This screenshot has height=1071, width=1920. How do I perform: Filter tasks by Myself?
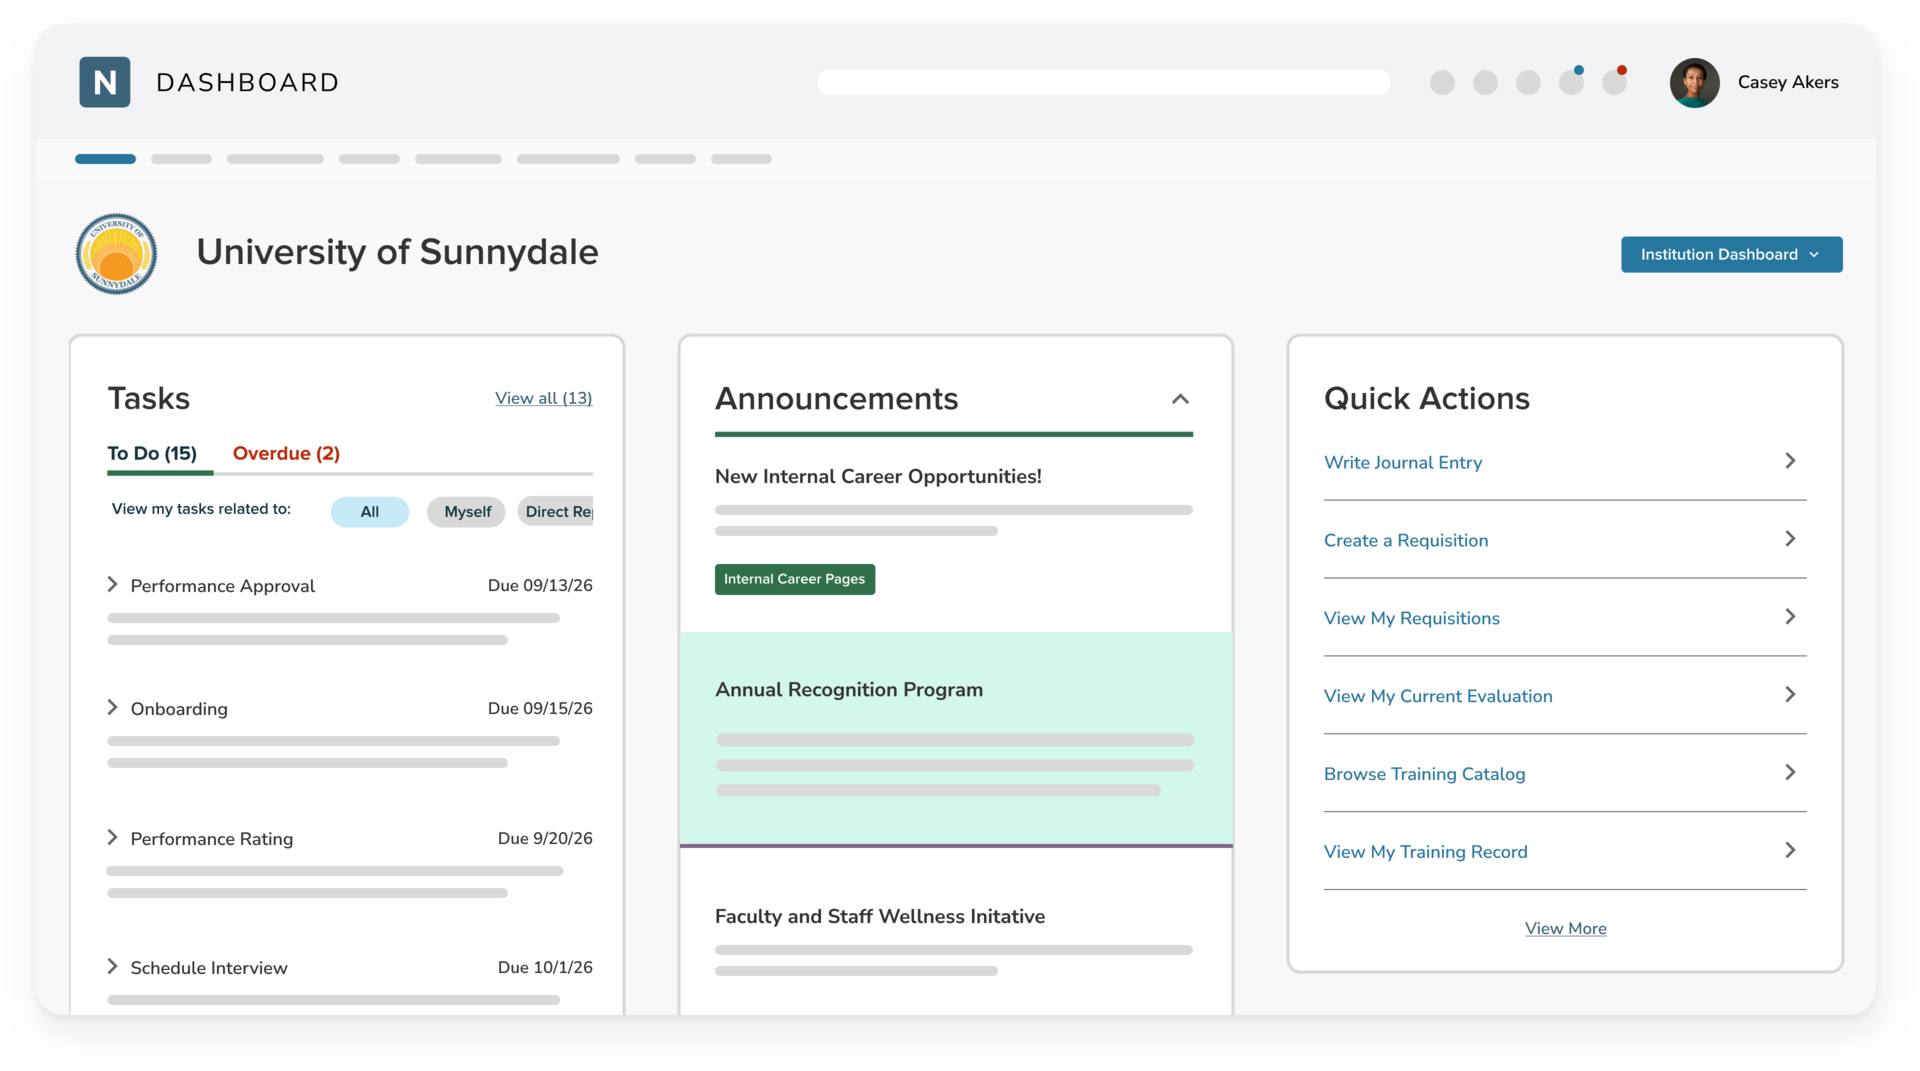[467, 511]
